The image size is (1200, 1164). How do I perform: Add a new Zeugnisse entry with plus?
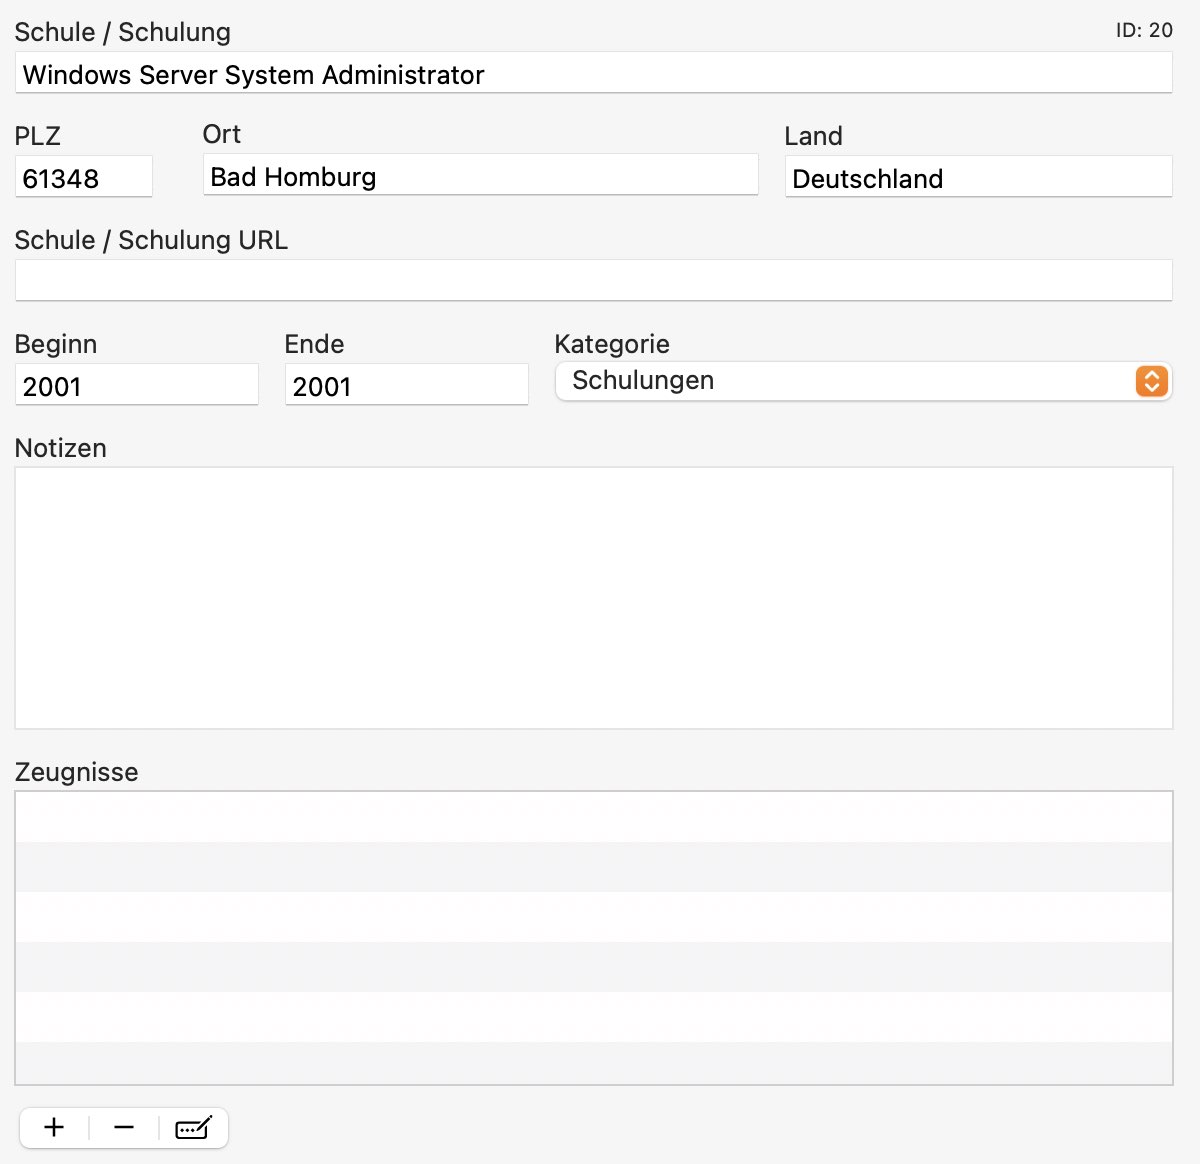[54, 1128]
